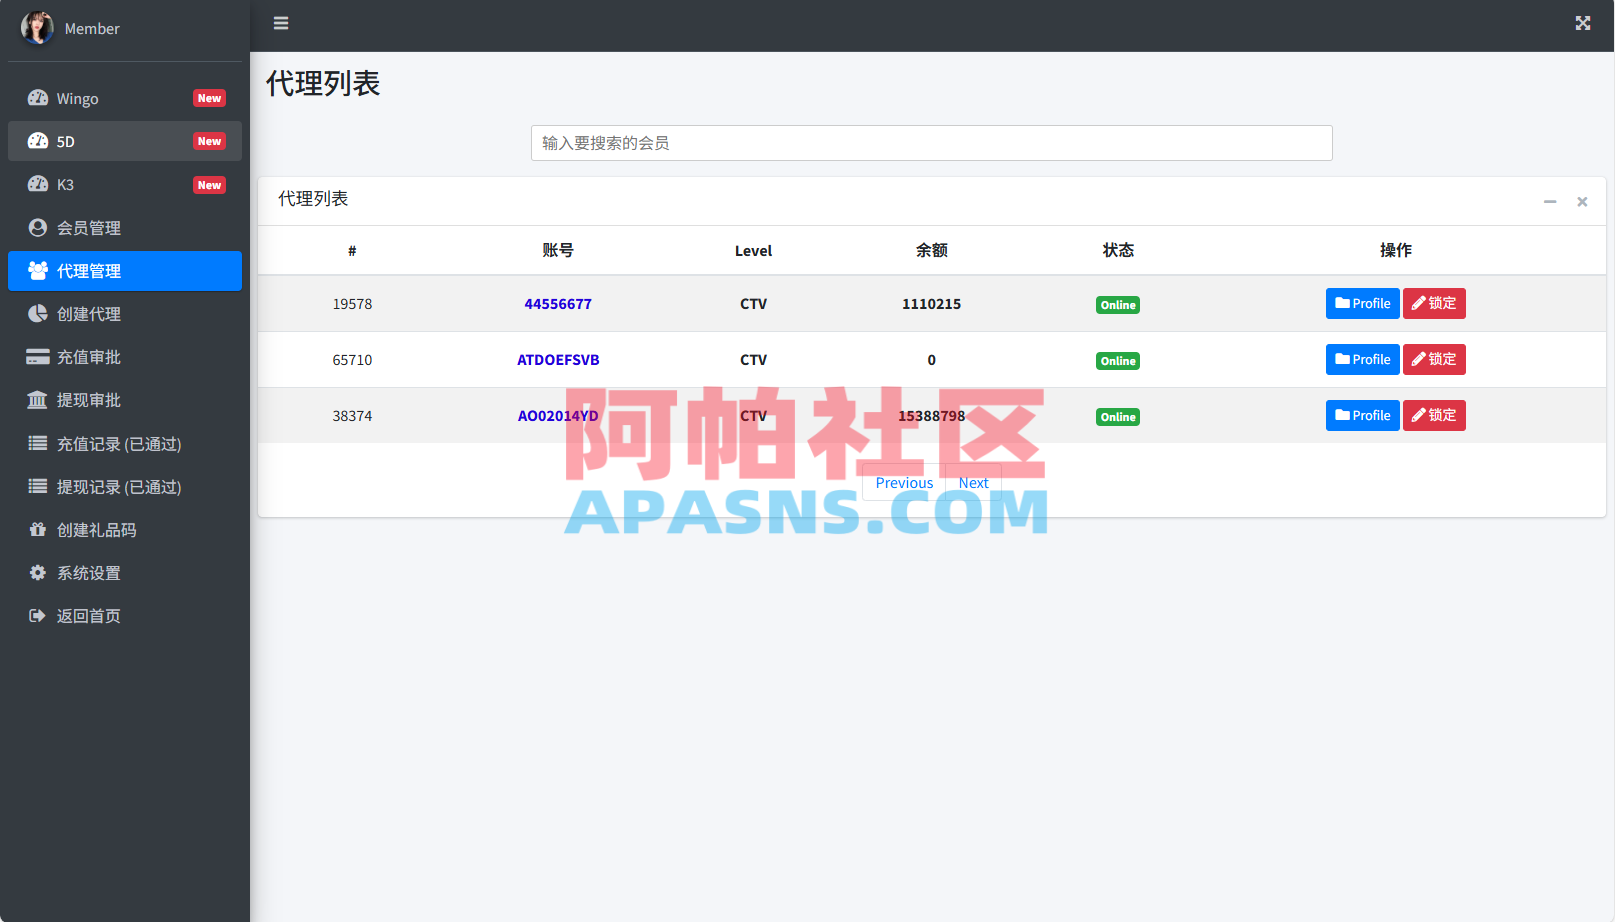The image size is (1615, 922).
Task: Open Profile for account ATDOEFSVB
Action: pos(1362,359)
